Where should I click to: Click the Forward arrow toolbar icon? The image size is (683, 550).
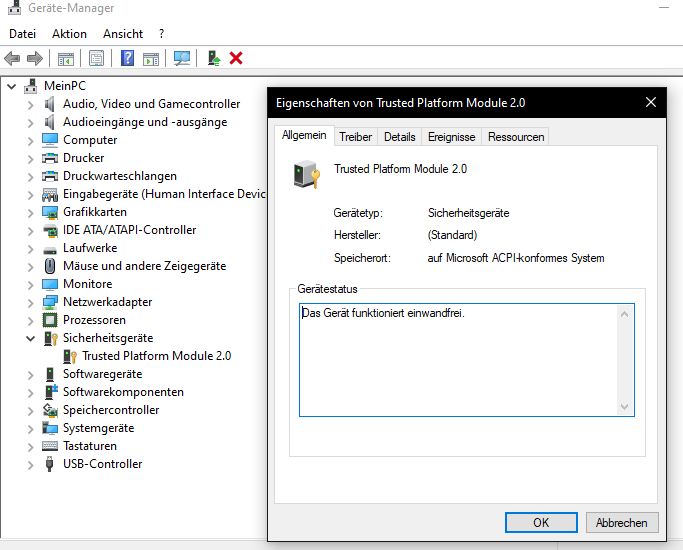35,58
